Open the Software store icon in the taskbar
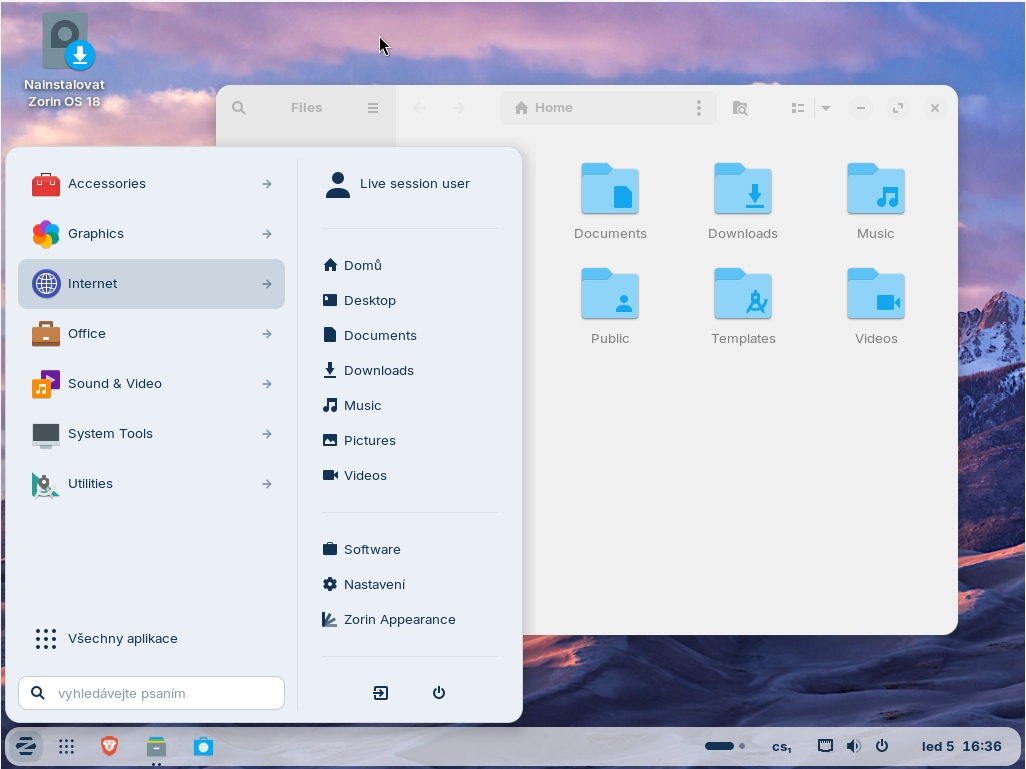The height and width of the screenshot is (769, 1026). [203, 746]
